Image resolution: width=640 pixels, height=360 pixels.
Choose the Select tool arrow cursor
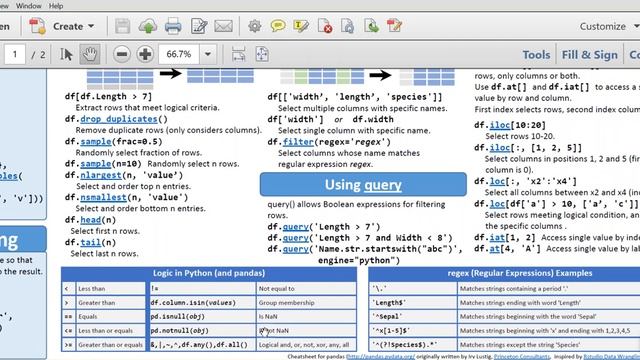point(66,54)
